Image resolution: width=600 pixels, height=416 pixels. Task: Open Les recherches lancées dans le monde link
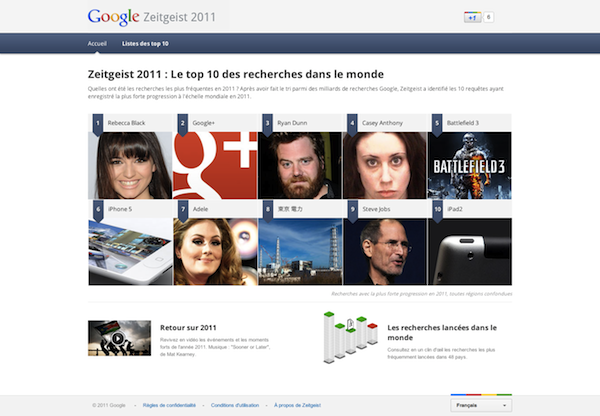click(x=442, y=333)
